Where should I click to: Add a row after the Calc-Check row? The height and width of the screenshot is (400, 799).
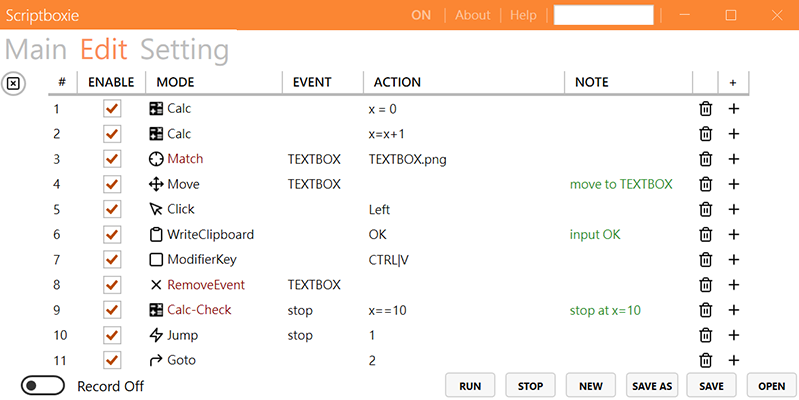point(734,310)
